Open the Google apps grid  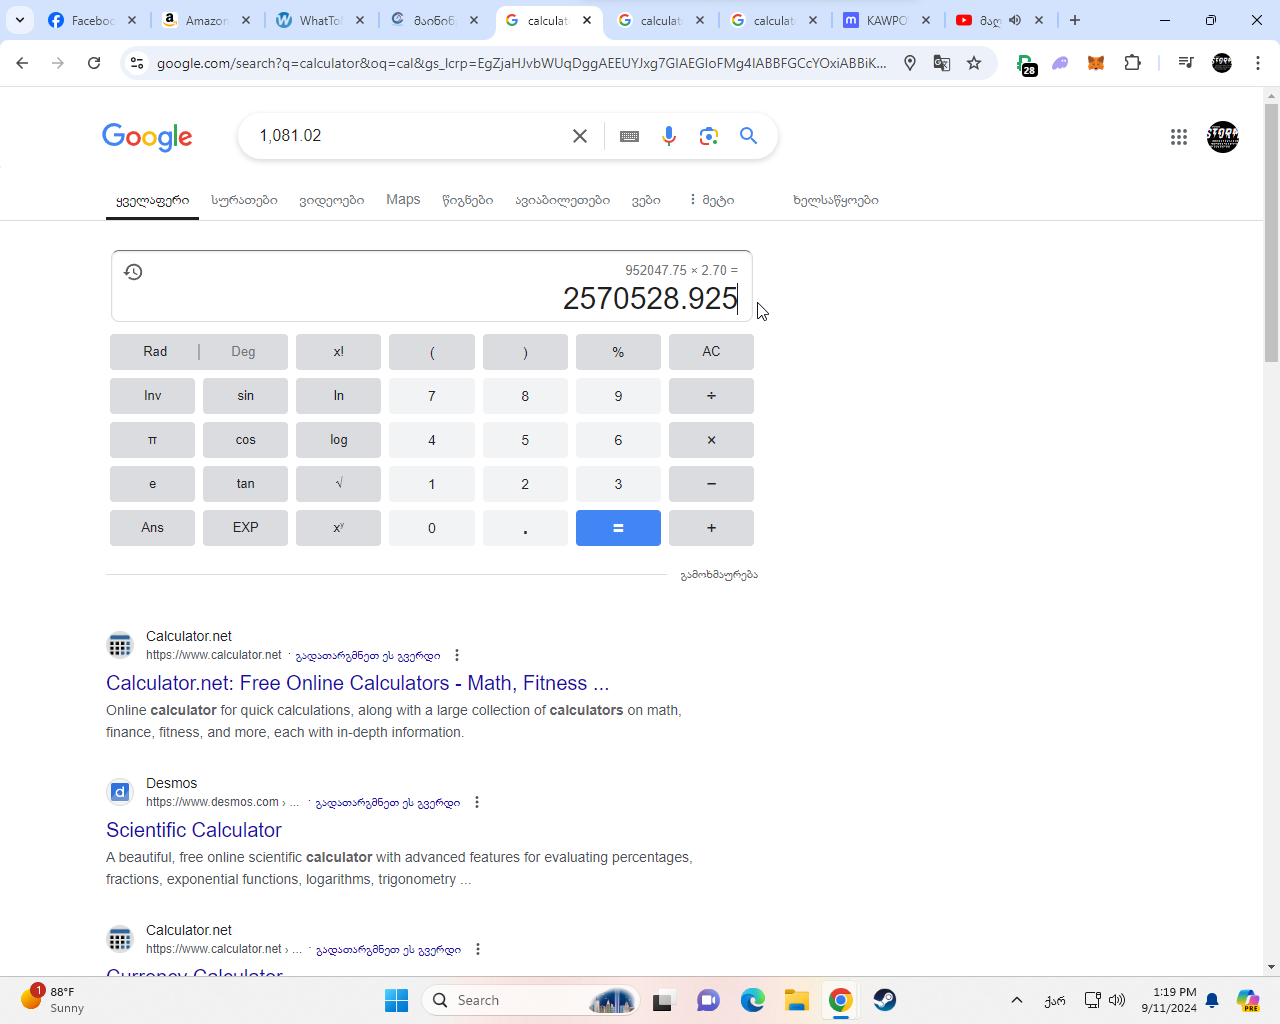coord(1179,137)
